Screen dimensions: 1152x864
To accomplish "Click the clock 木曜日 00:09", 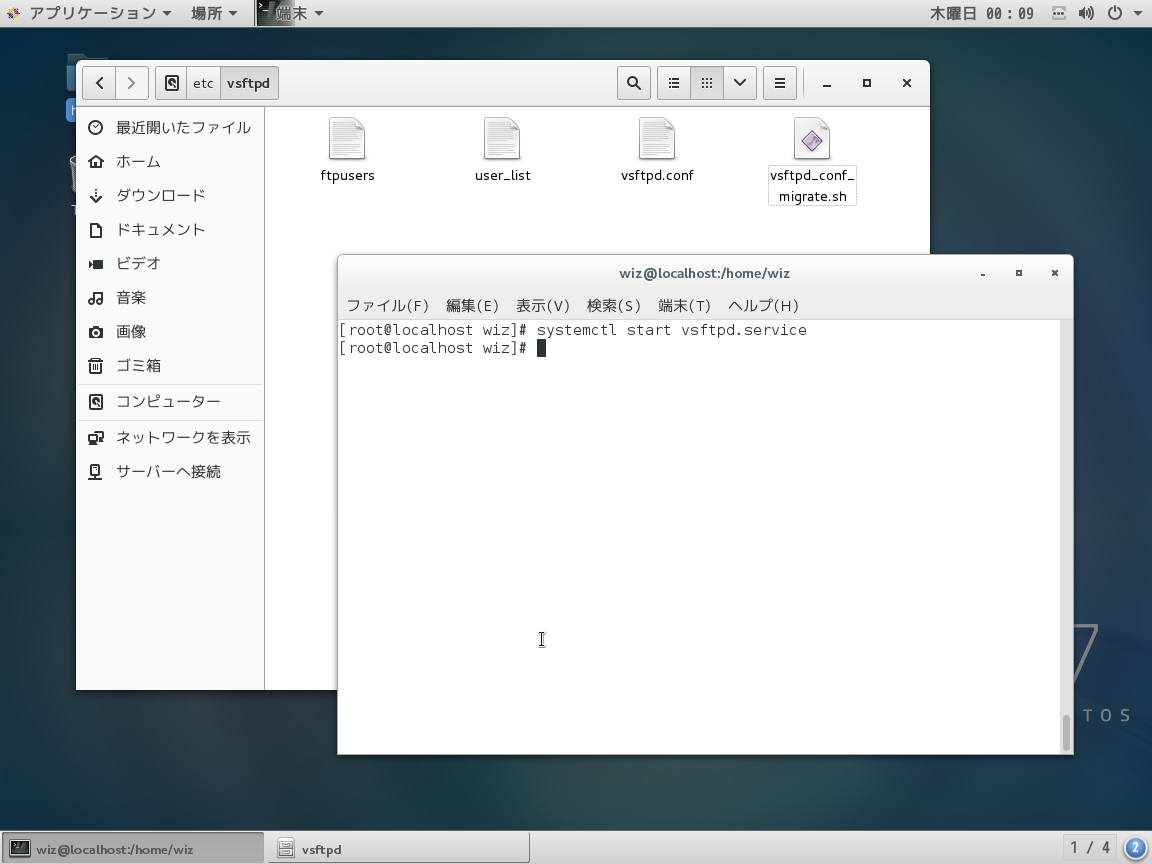I will (x=982, y=13).
